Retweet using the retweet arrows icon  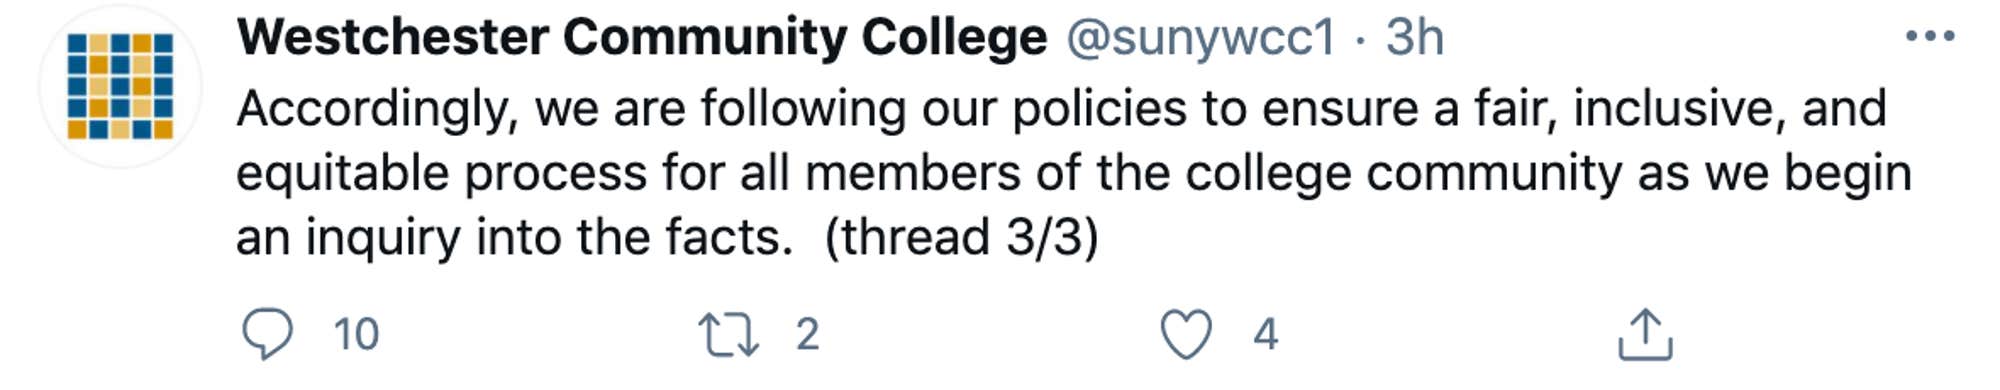click(x=728, y=334)
